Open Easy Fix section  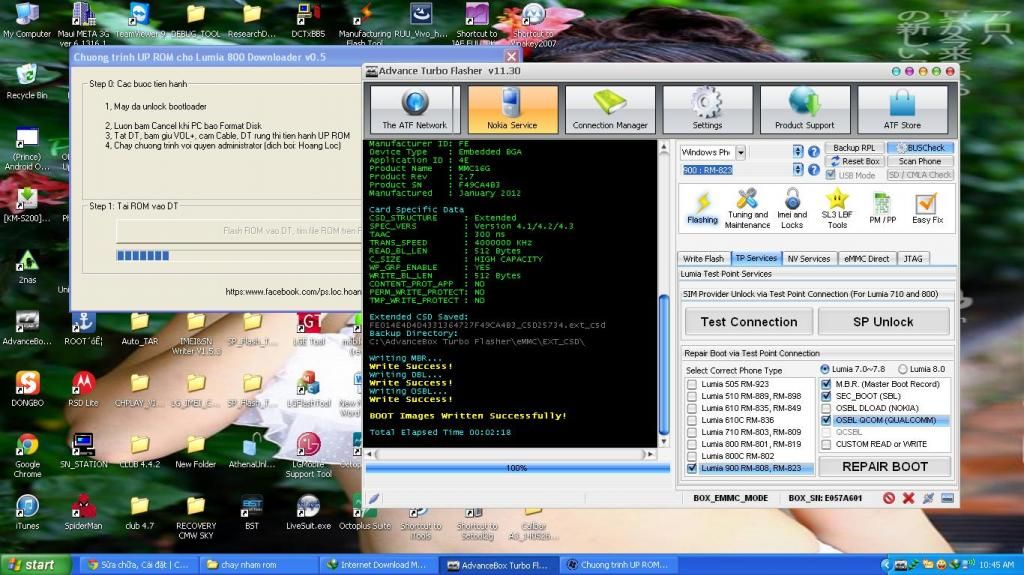(x=927, y=208)
